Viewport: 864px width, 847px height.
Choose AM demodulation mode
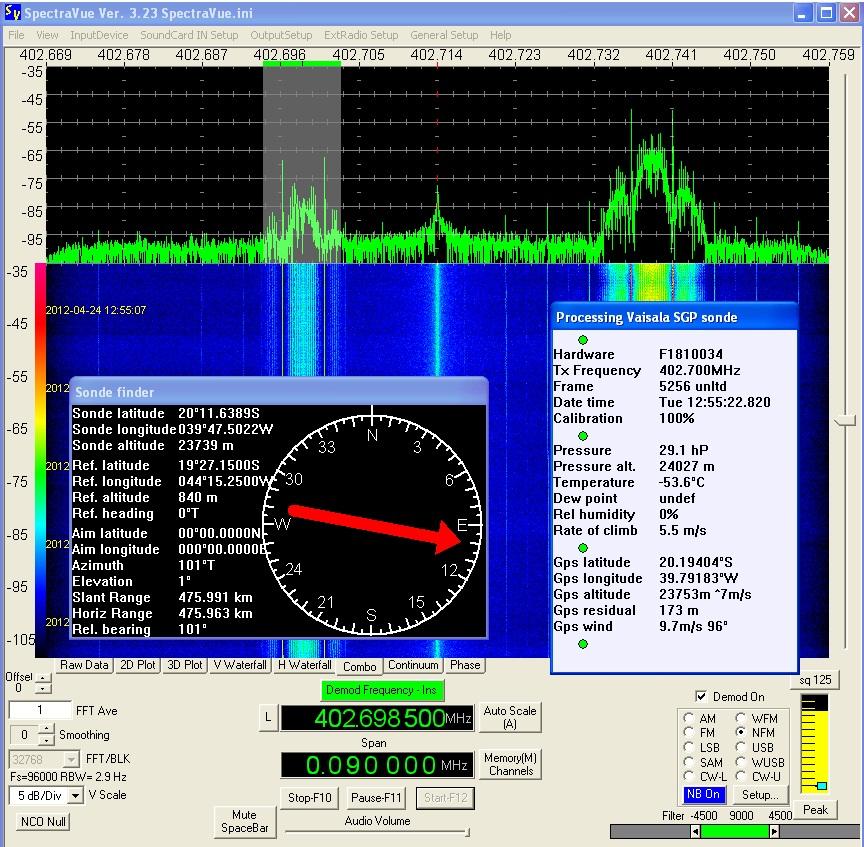[x=689, y=718]
